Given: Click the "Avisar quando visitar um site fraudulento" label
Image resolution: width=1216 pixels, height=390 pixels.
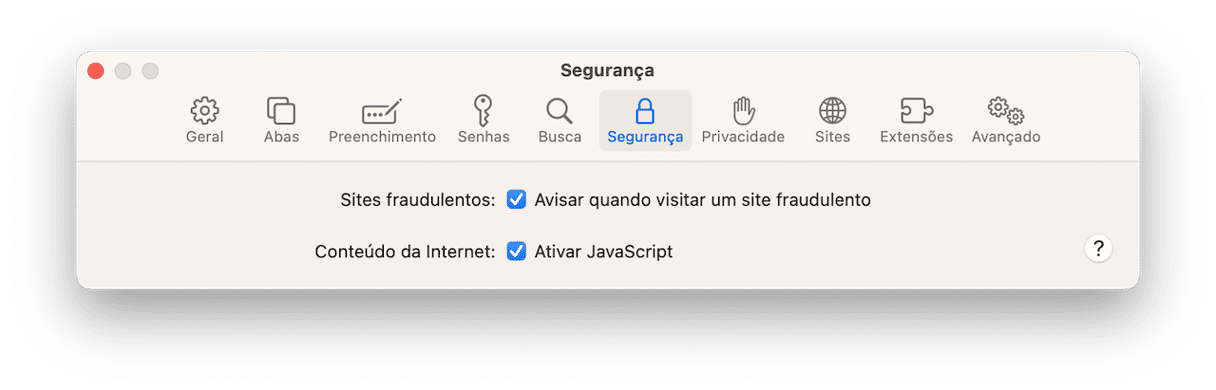Looking at the screenshot, I should (x=702, y=200).
